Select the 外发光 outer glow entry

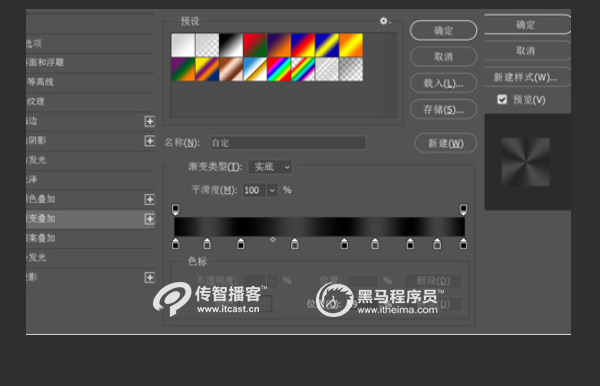tap(90, 257)
